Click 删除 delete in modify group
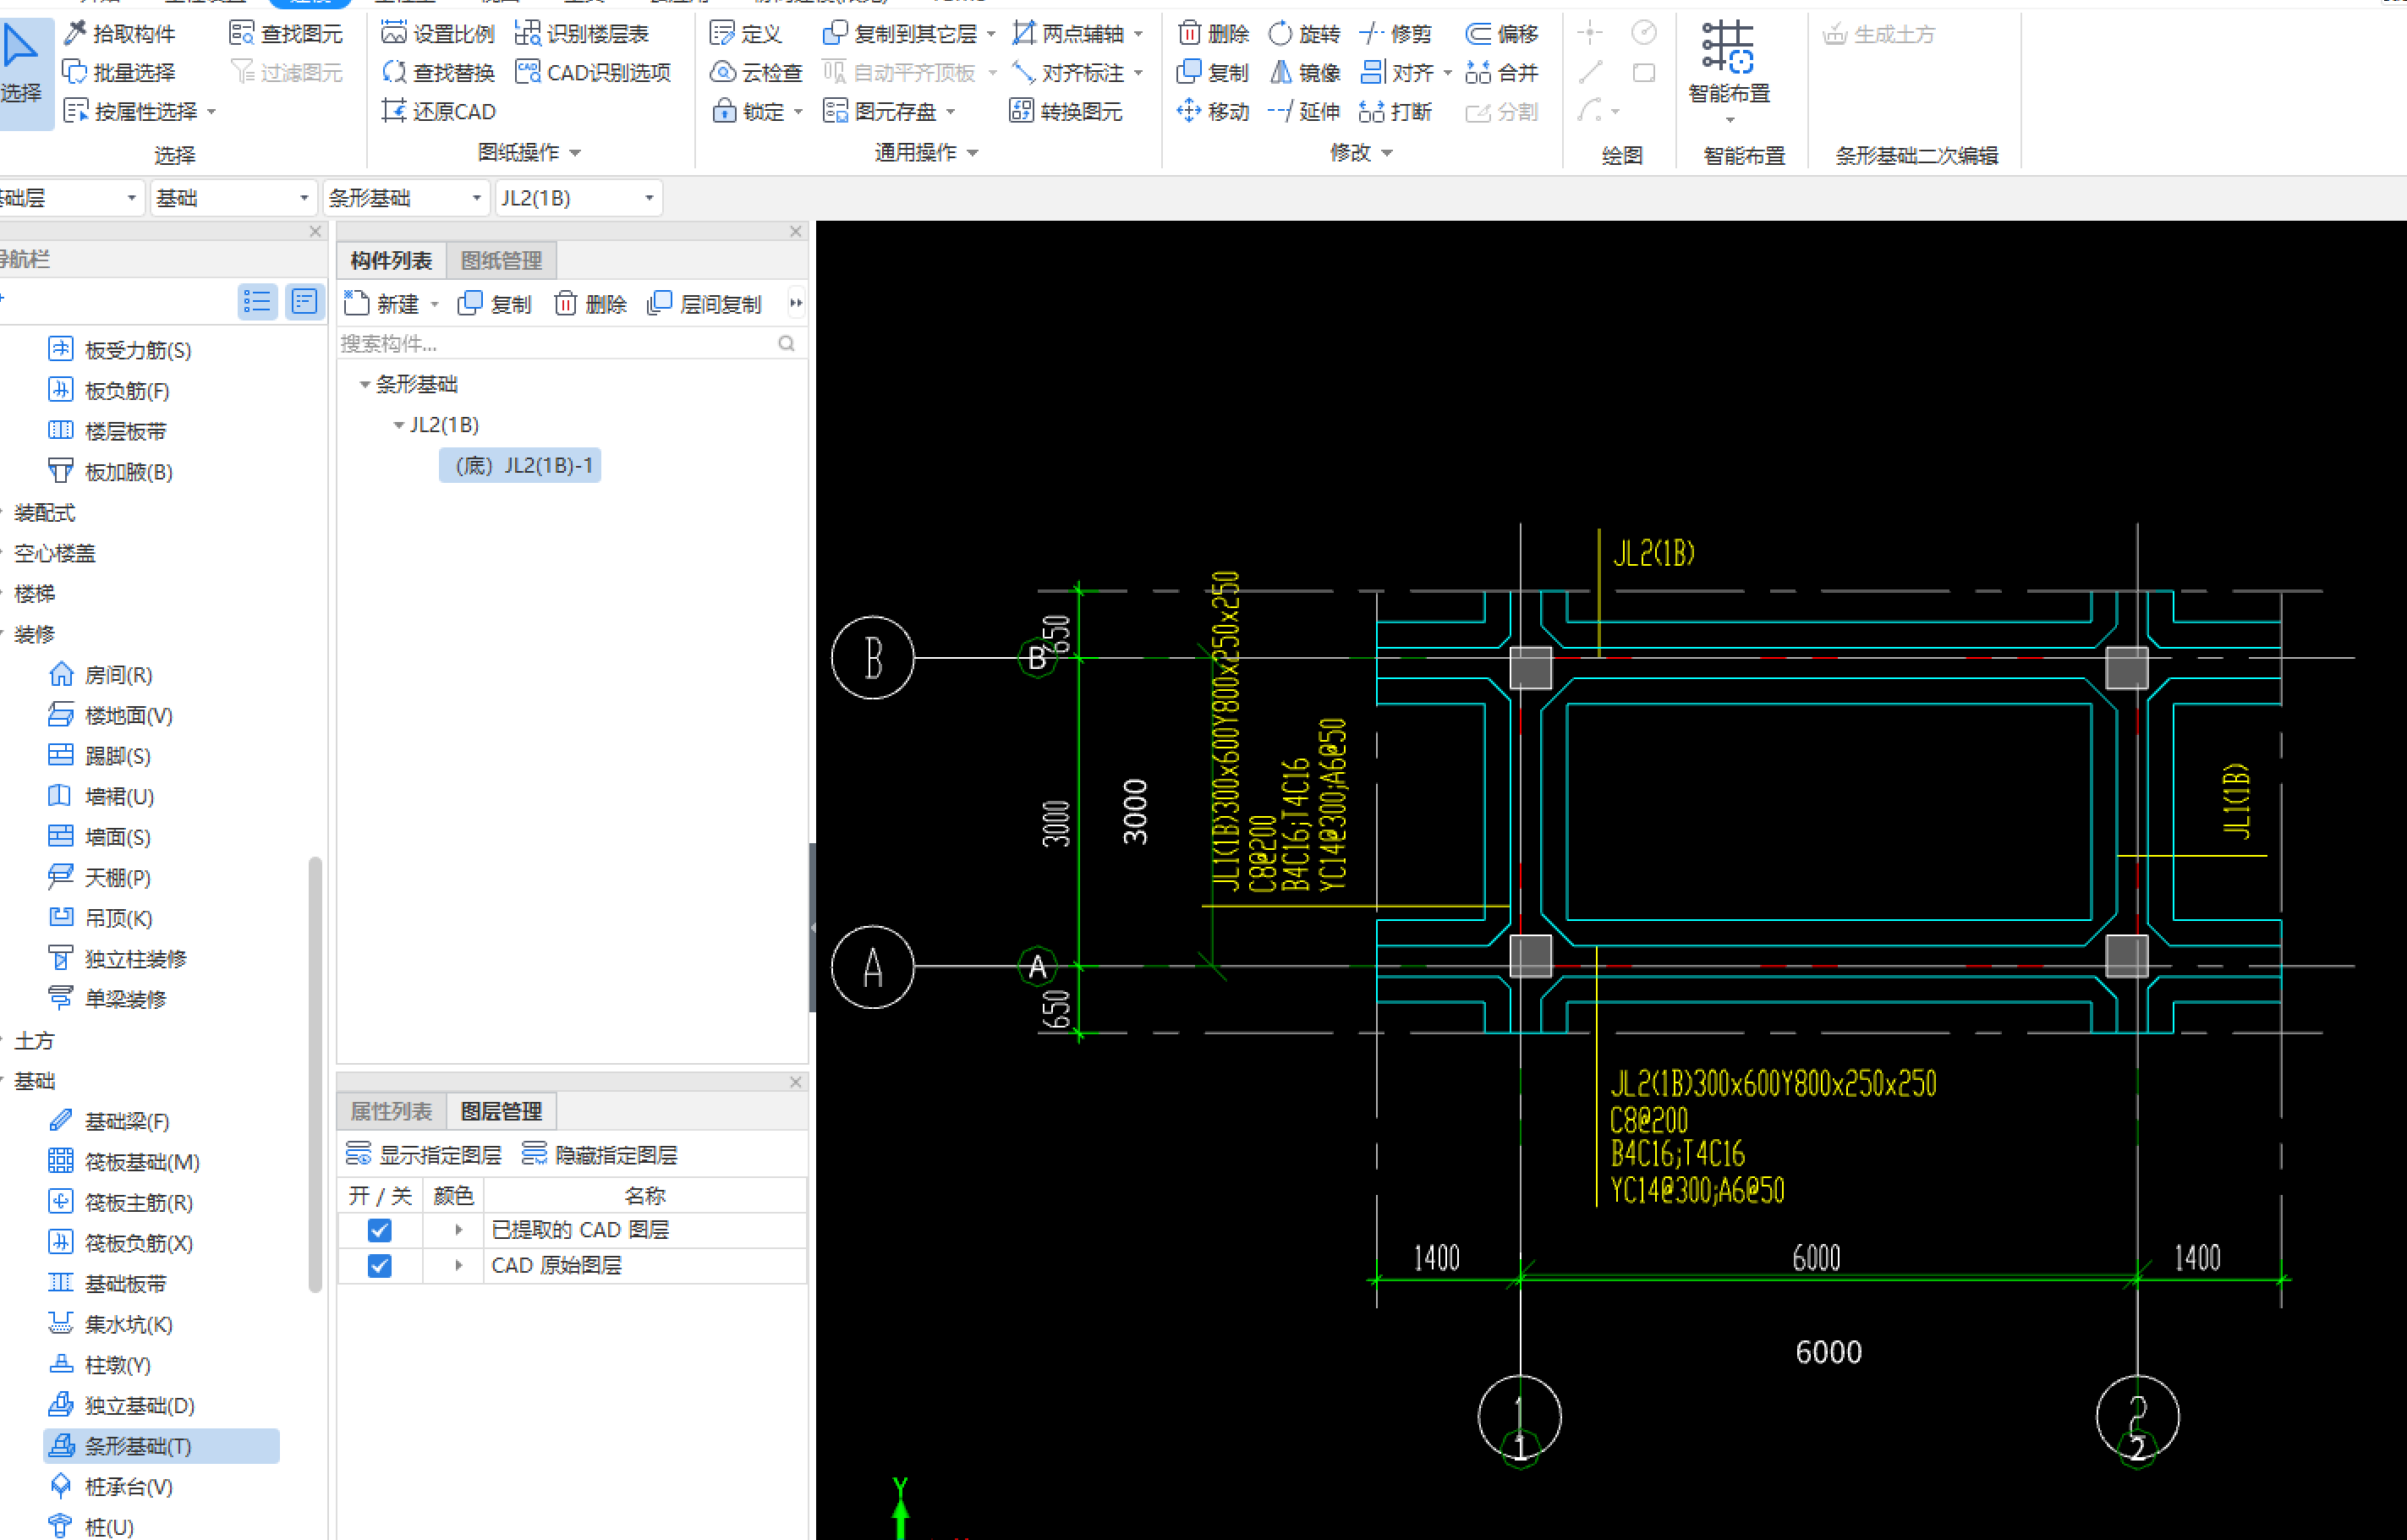 pos(1213,34)
